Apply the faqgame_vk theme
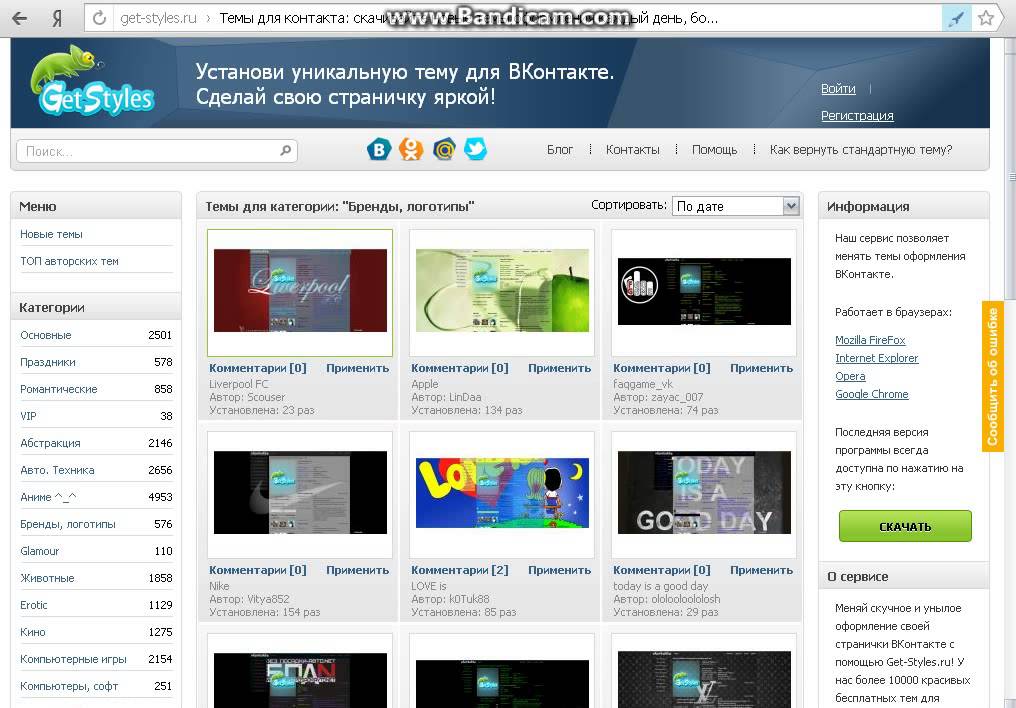The image size is (1016, 708). pos(762,368)
